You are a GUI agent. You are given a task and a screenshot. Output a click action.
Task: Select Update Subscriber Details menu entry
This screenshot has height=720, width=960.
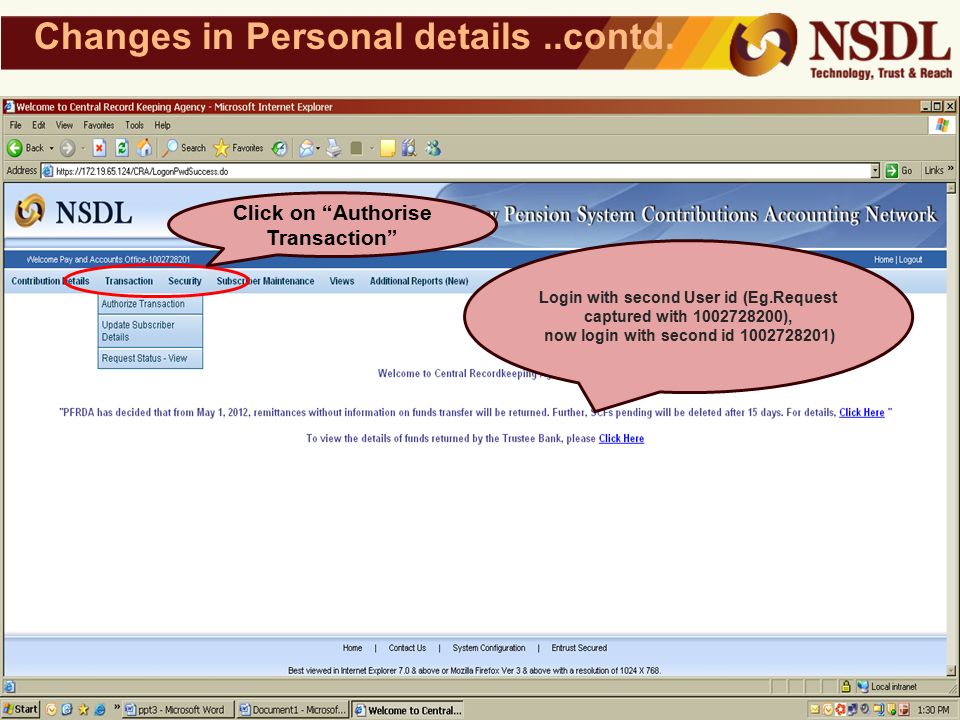pos(150,331)
